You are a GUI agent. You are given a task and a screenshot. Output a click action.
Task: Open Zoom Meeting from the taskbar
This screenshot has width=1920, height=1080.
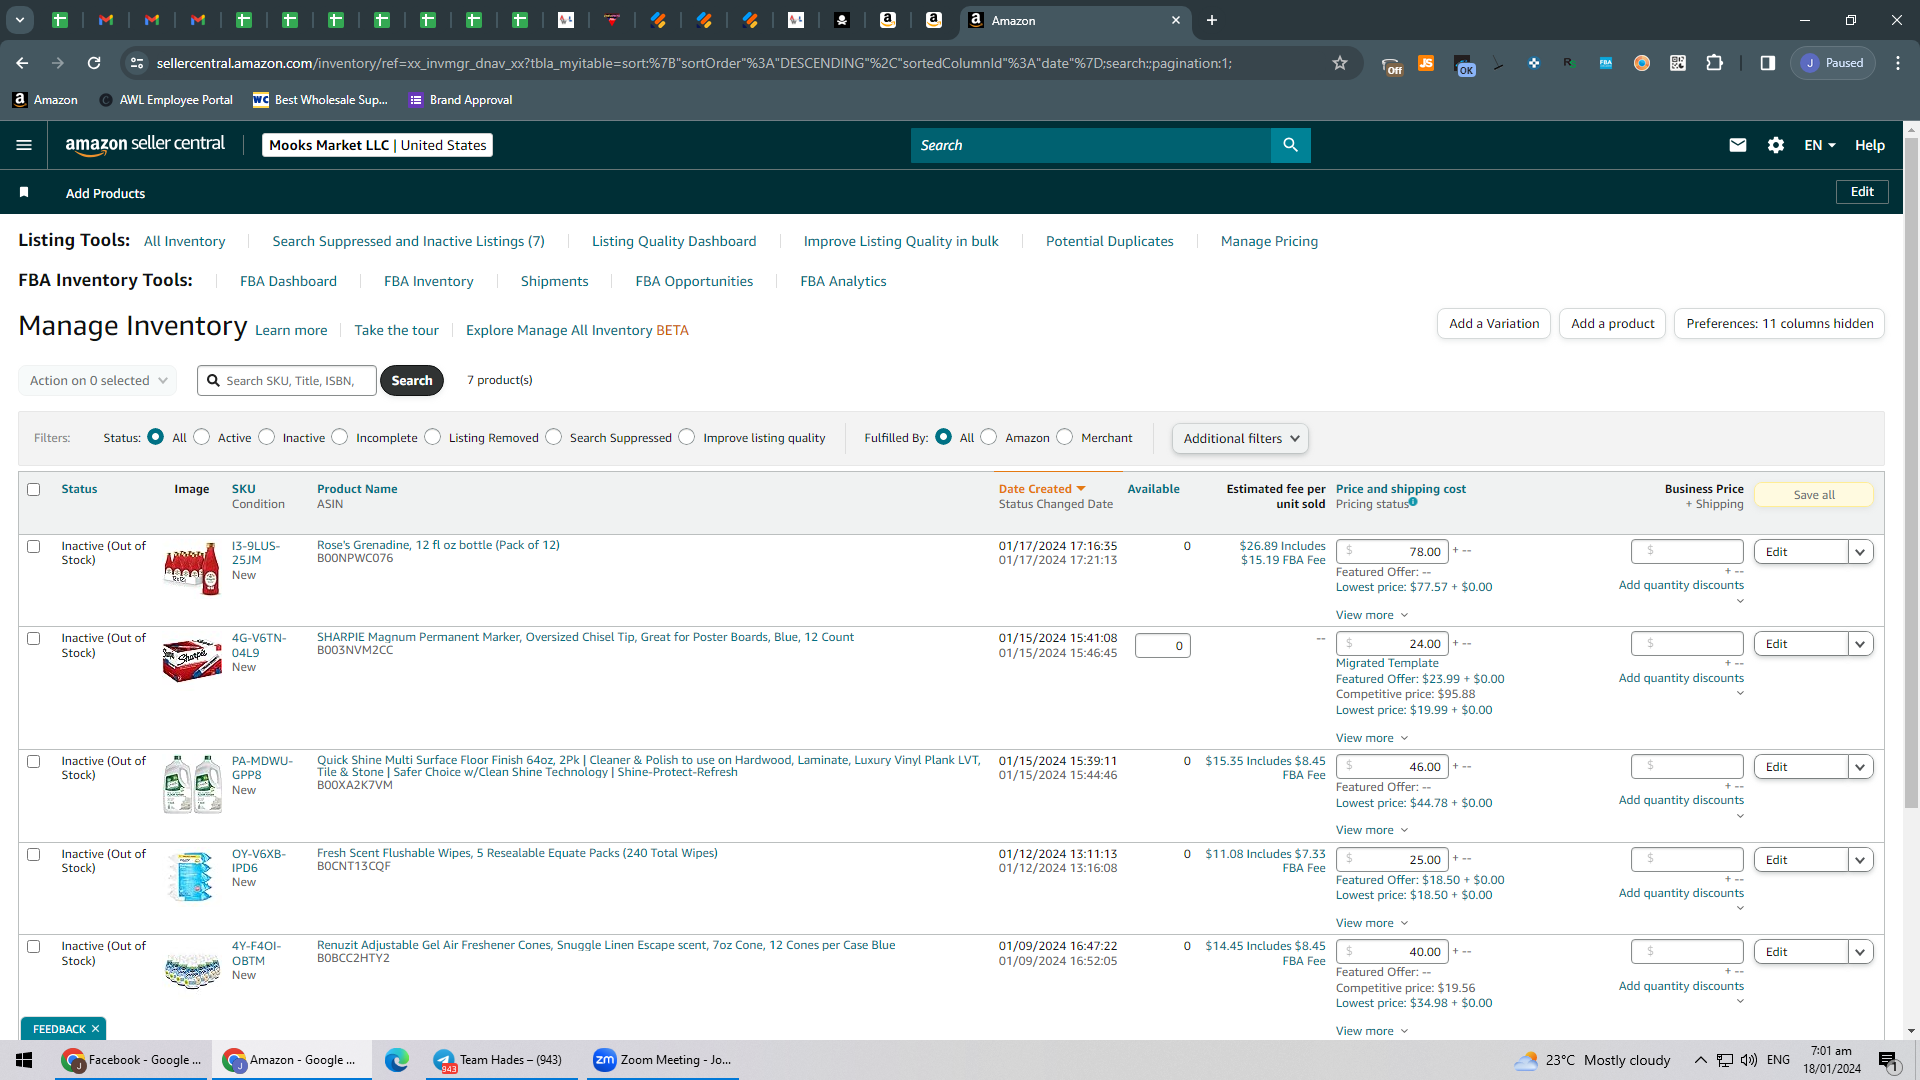[663, 1060]
